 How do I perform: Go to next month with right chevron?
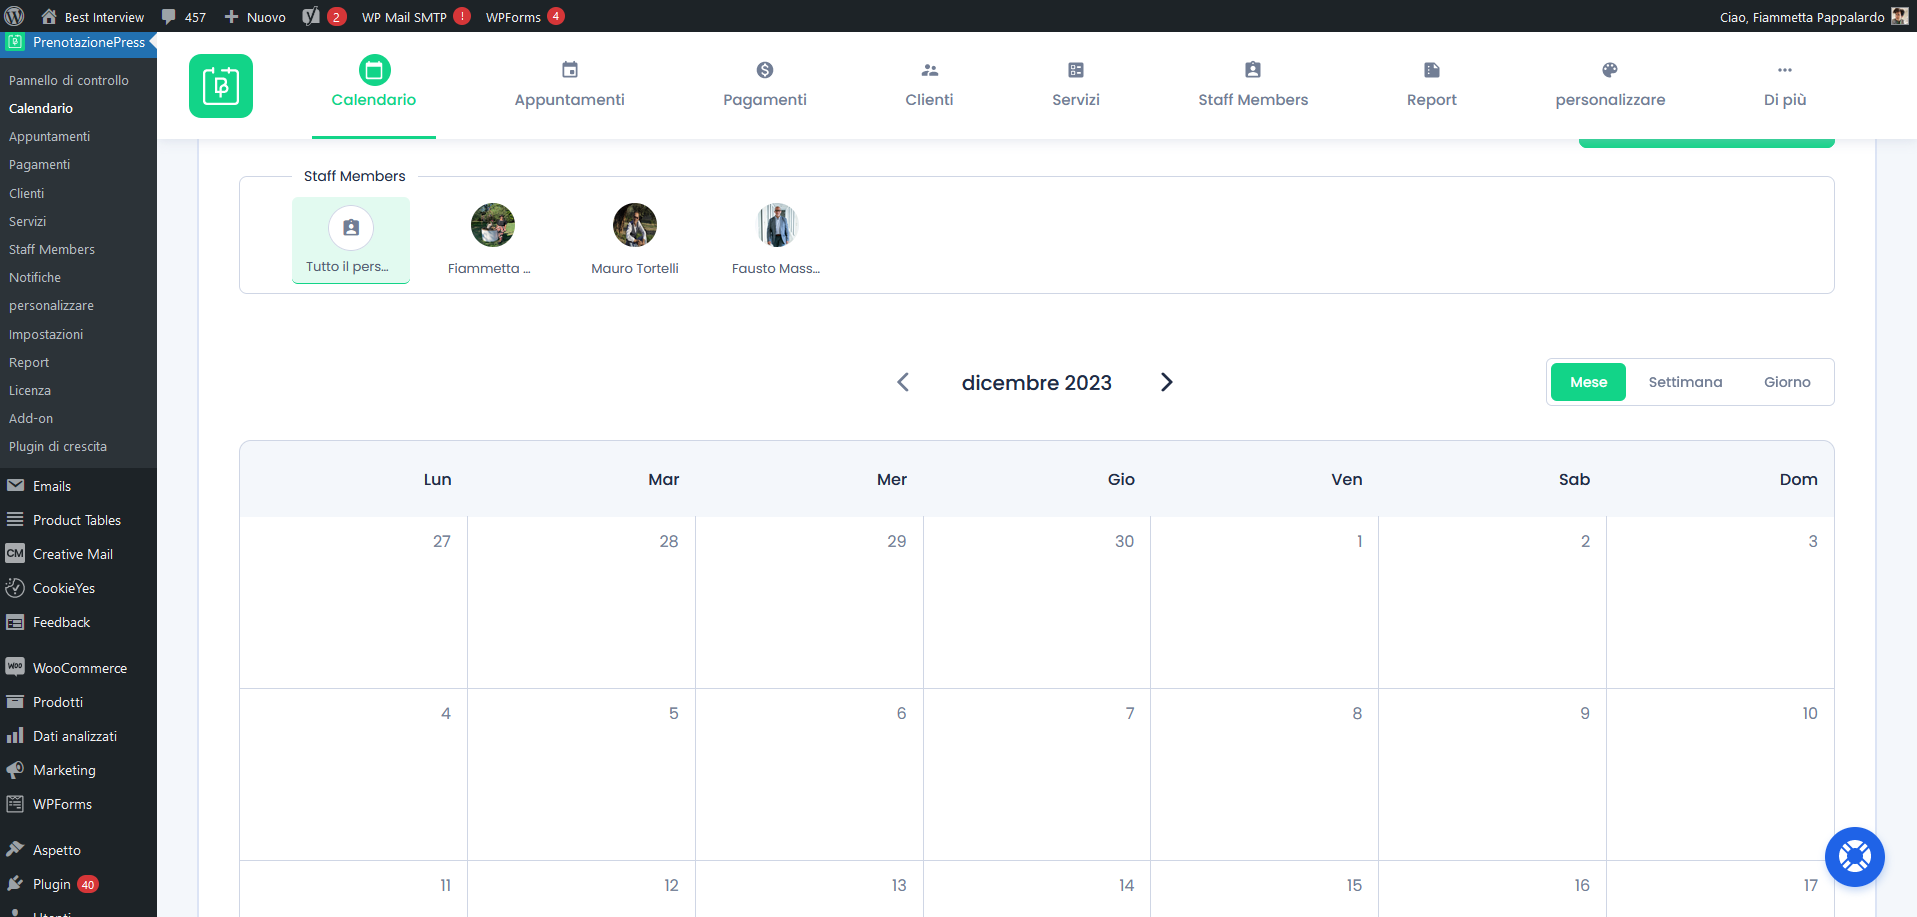tap(1166, 382)
